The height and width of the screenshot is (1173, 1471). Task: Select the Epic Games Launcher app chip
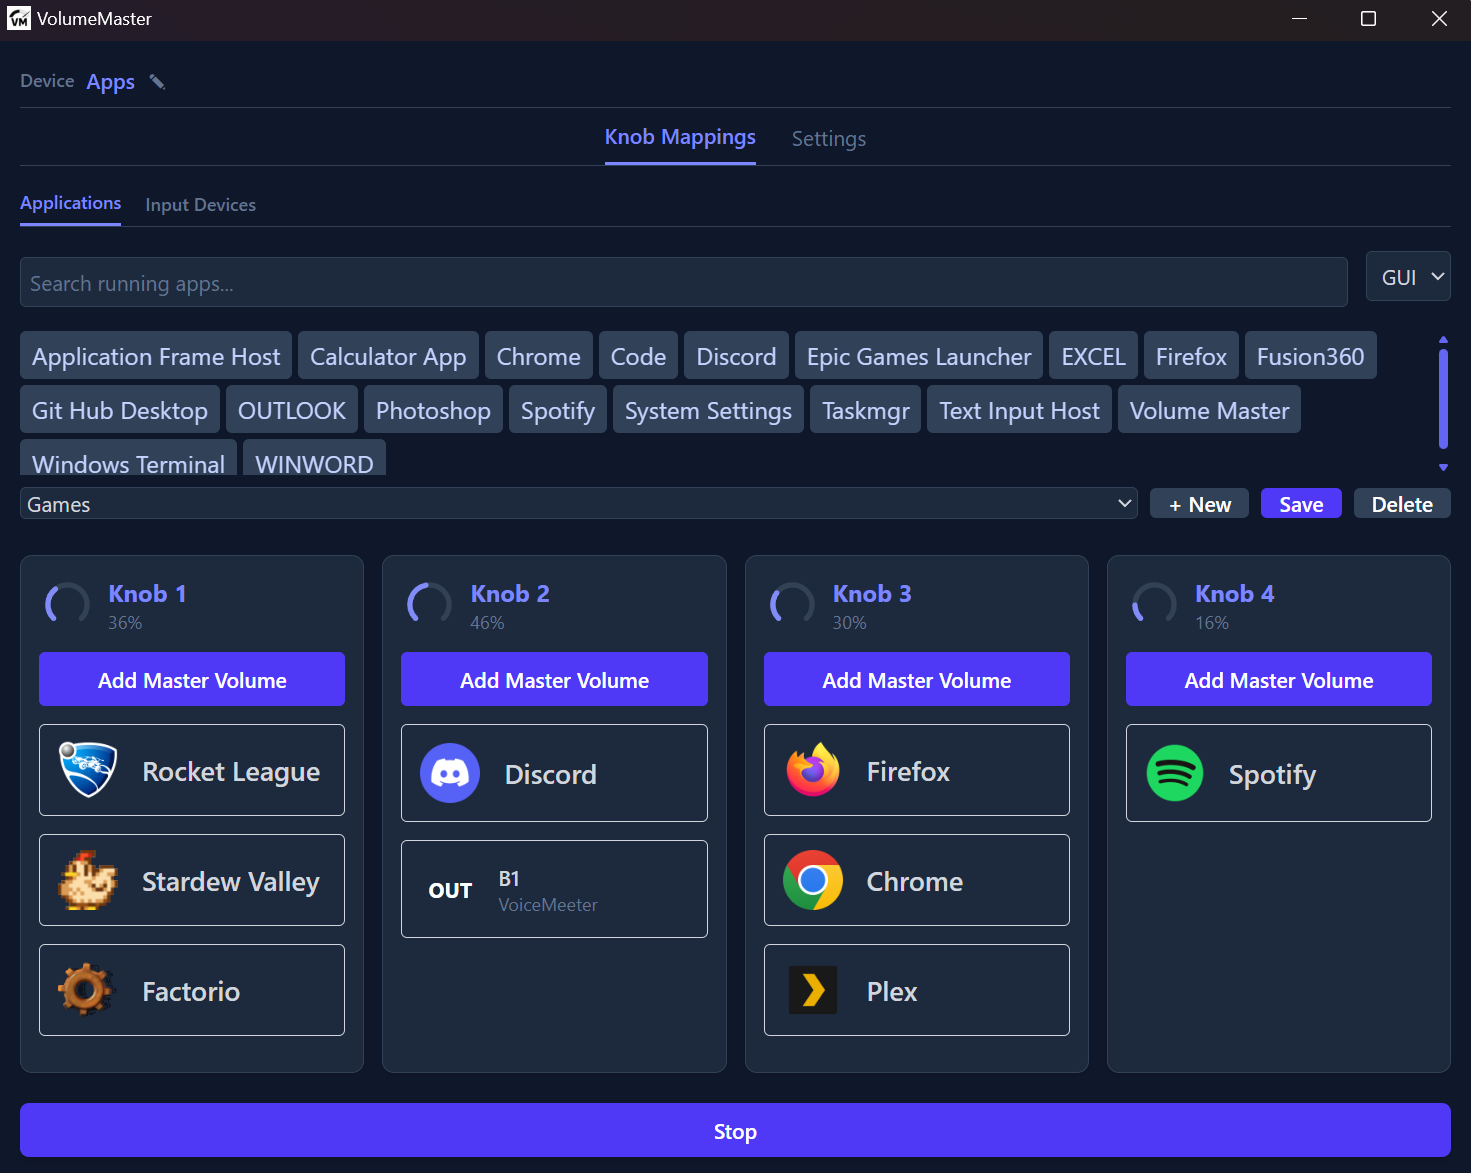click(918, 356)
